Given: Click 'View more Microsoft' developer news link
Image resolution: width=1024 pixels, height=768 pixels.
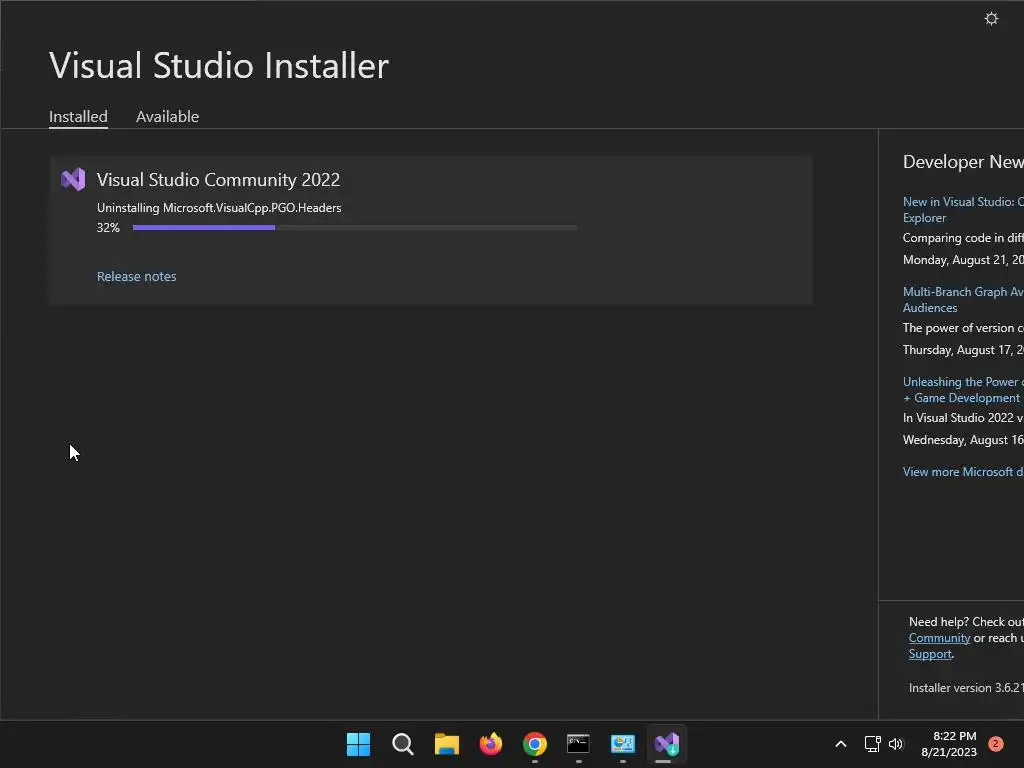Looking at the screenshot, I should [963, 472].
